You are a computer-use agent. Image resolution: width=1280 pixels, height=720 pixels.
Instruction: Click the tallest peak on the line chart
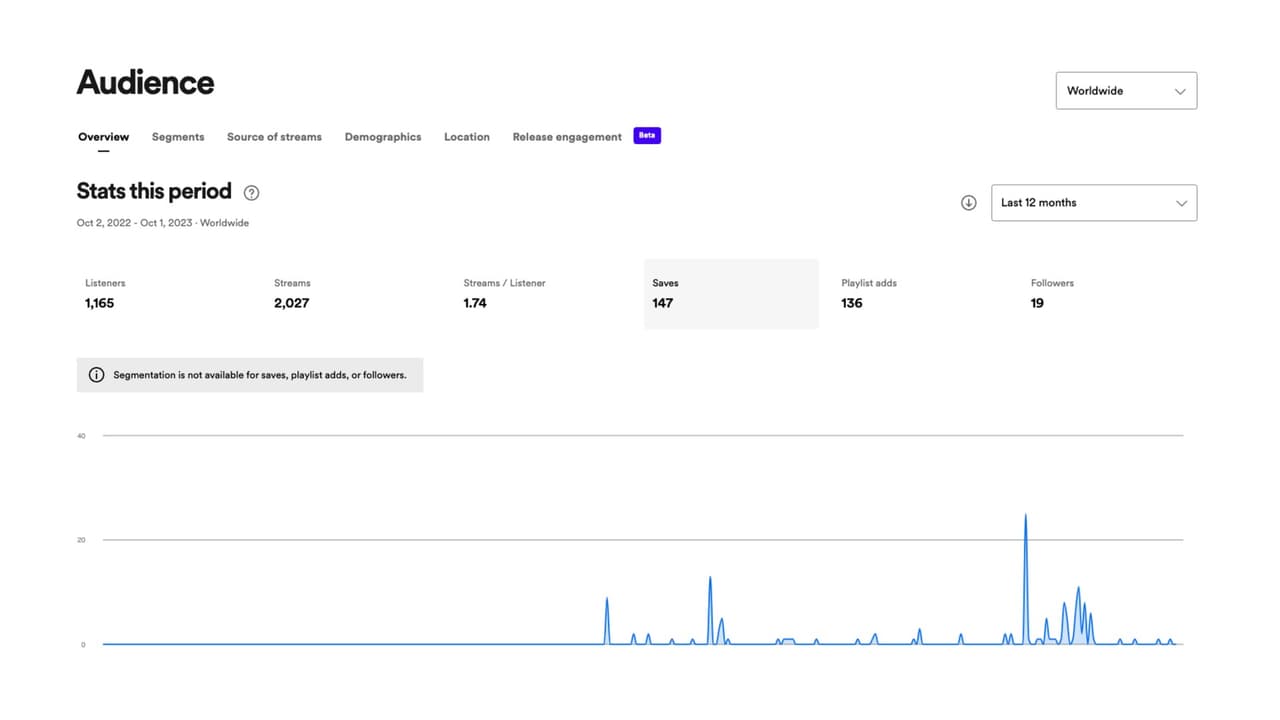(1026, 515)
